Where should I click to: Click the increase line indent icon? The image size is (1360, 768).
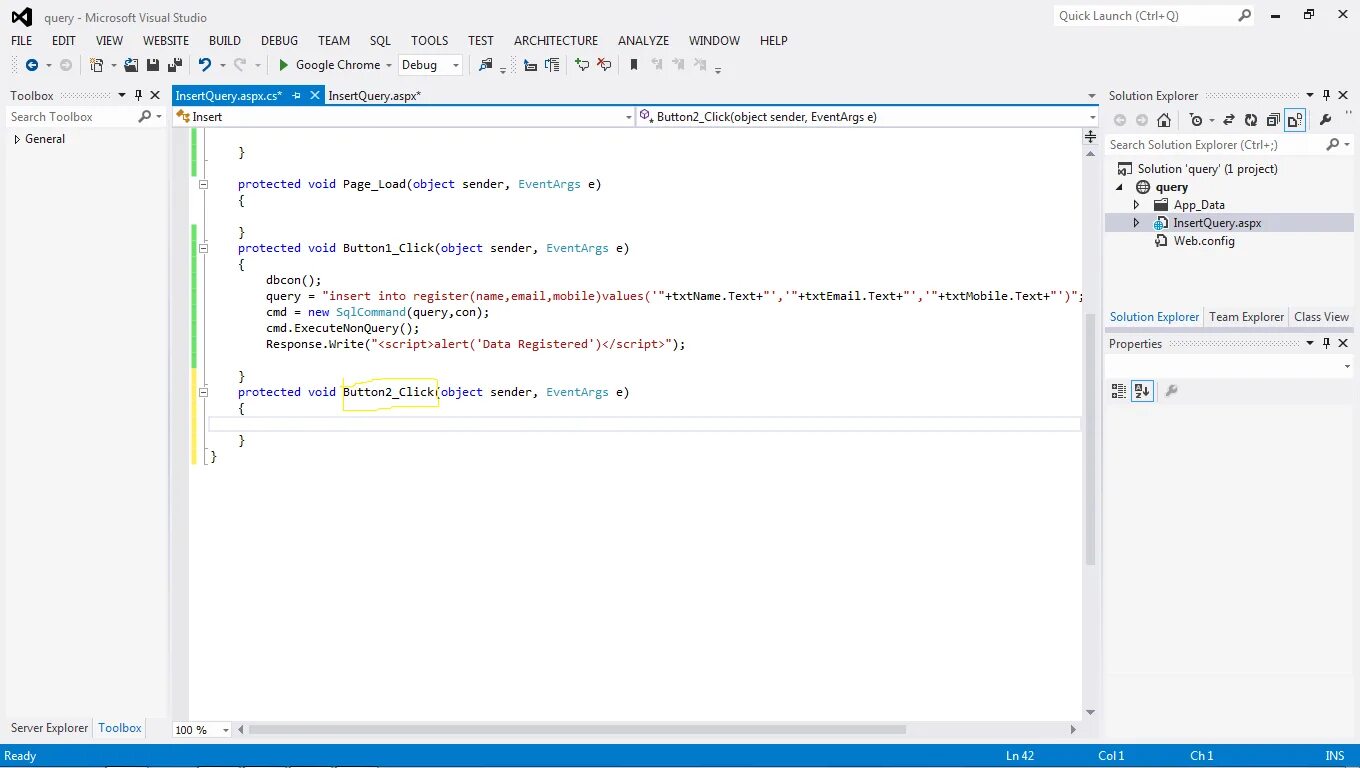551,65
